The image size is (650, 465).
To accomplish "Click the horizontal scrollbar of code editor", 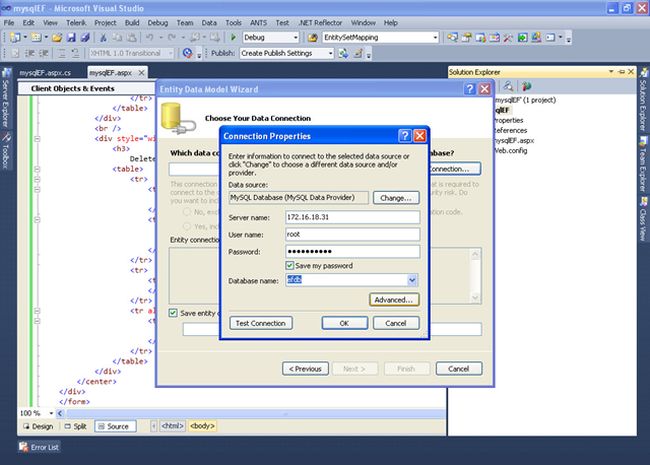I will pos(256,413).
